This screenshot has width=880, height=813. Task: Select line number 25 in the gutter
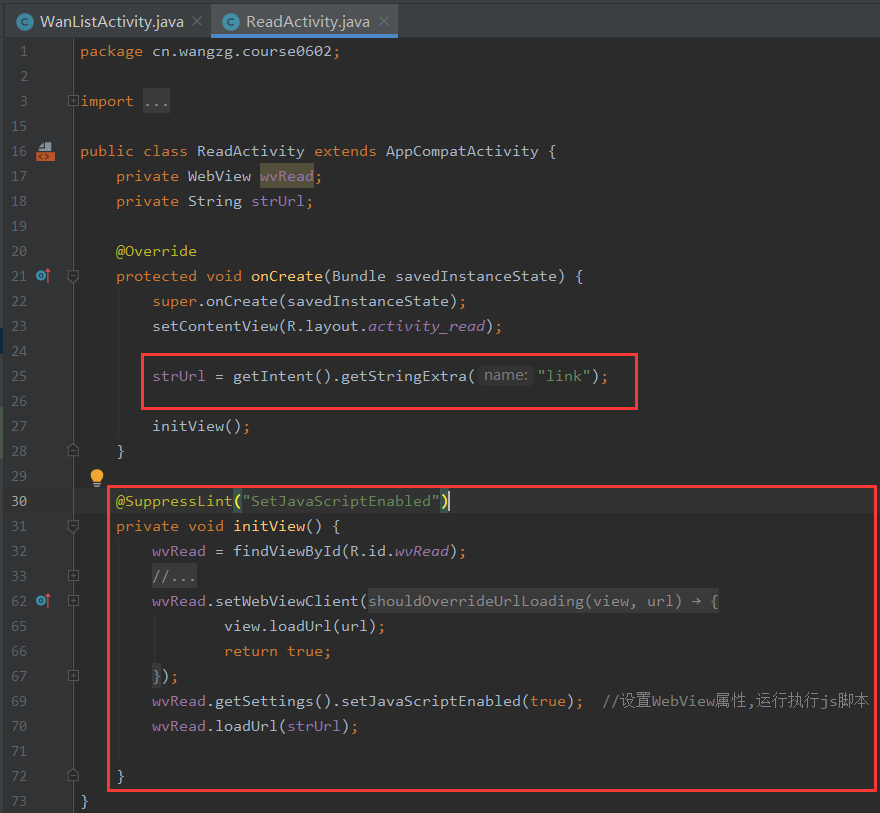(x=19, y=376)
